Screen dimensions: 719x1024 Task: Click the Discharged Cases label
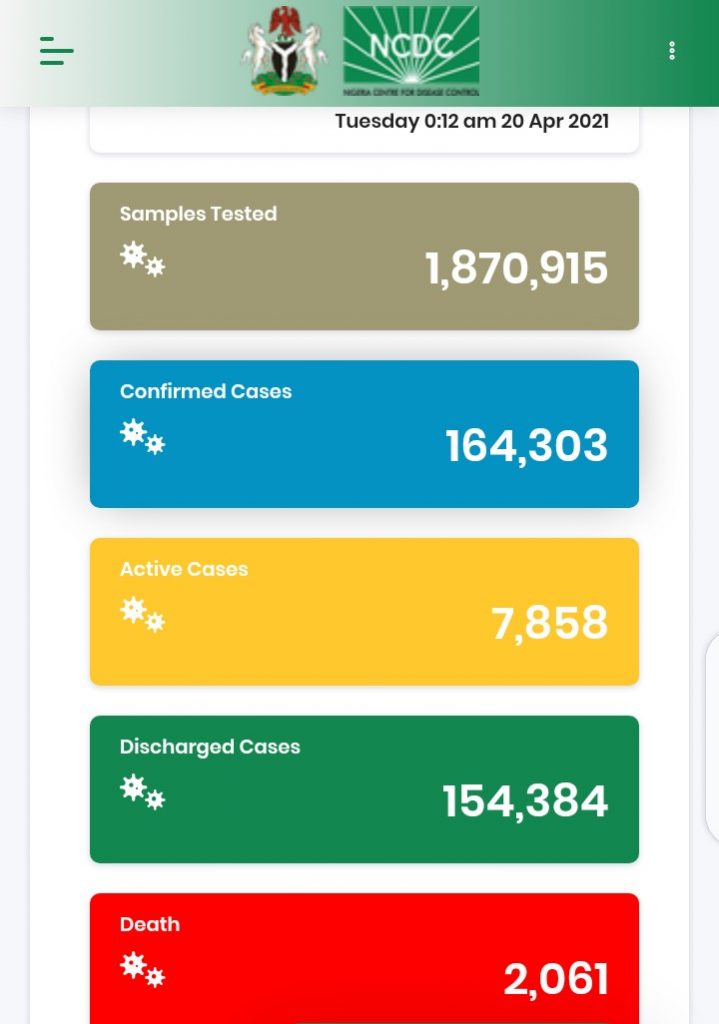pyautogui.click(x=210, y=747)
